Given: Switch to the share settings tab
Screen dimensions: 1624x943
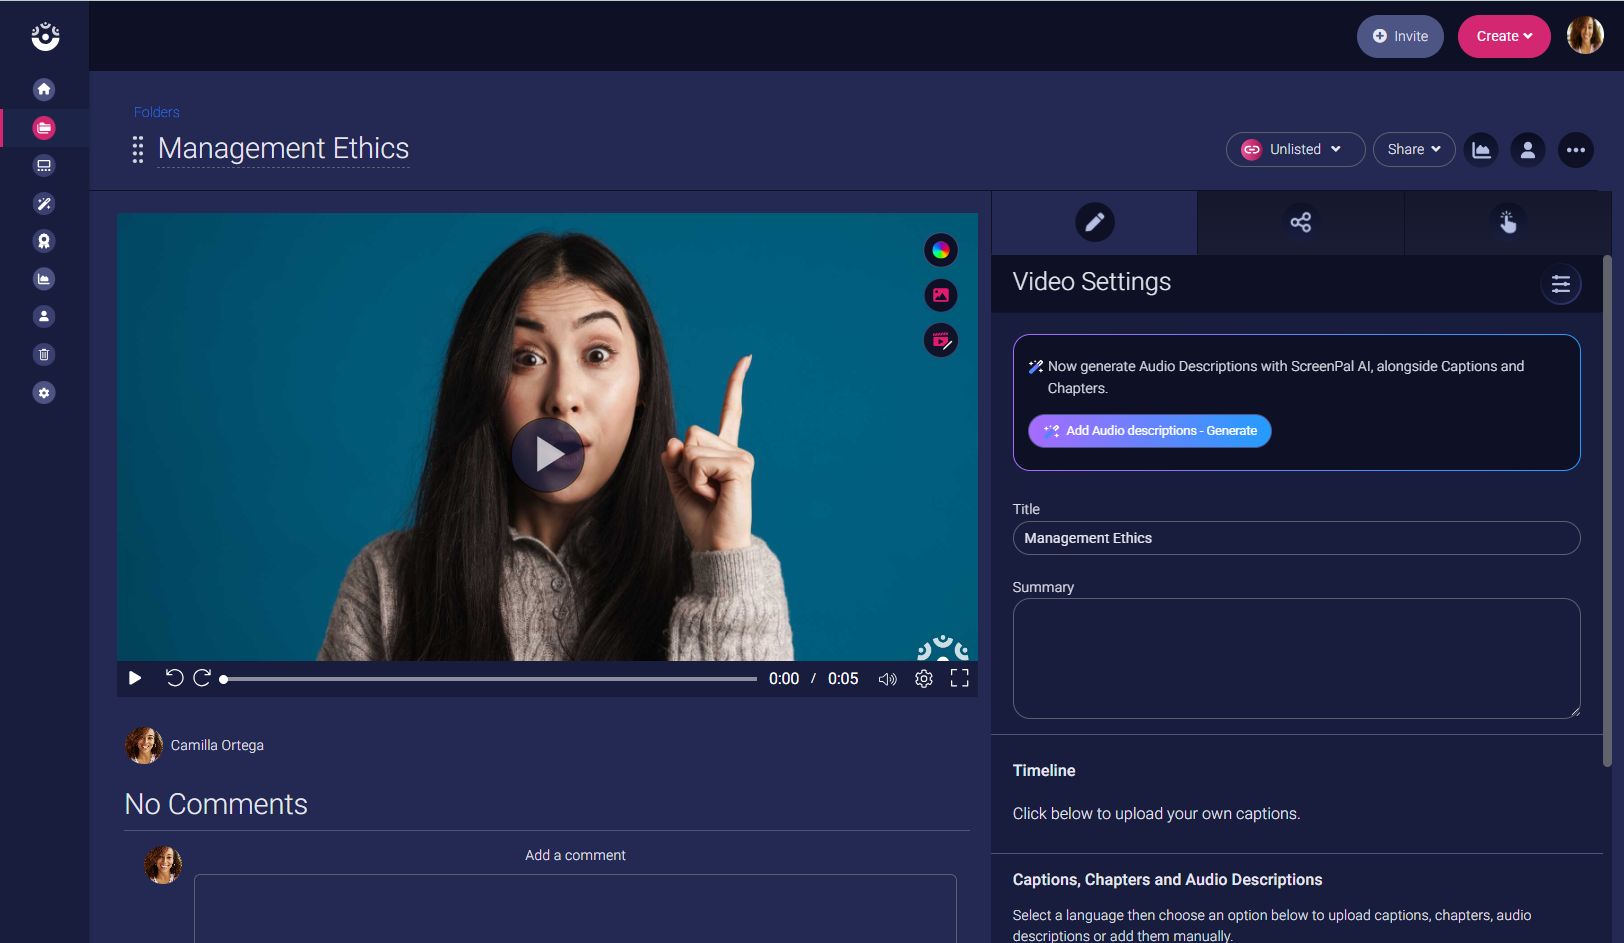Looking at the screenshot, I should click(1300, 222).
